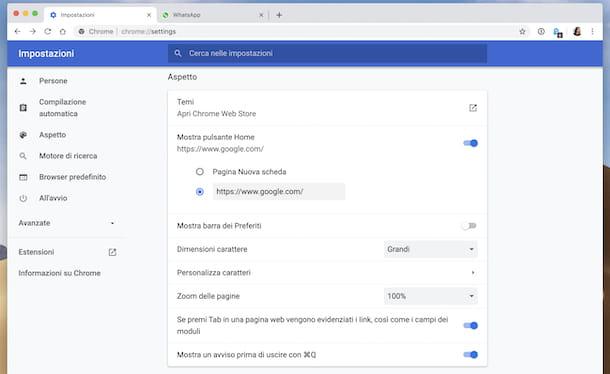Open Informazioni su Chrome
Viewport: 610px width, 374px height.
(x=59, y=273)
